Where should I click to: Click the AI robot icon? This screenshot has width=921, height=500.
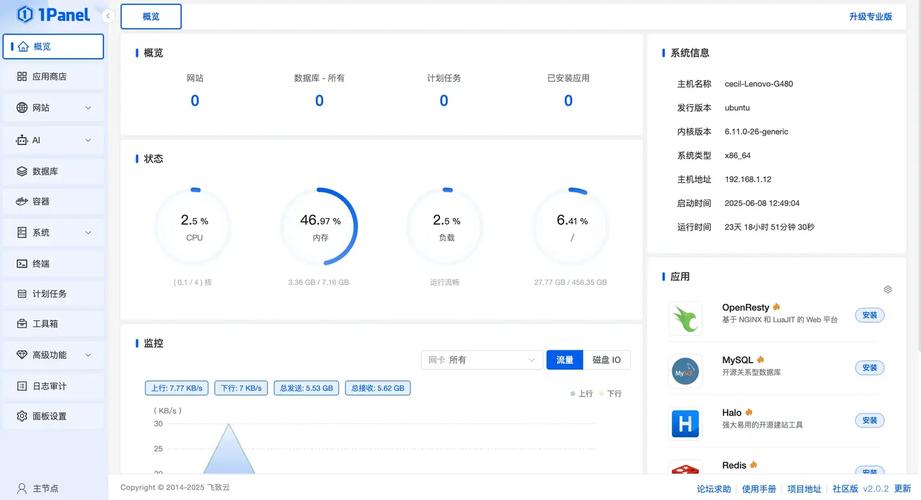[x=22, y=140]
